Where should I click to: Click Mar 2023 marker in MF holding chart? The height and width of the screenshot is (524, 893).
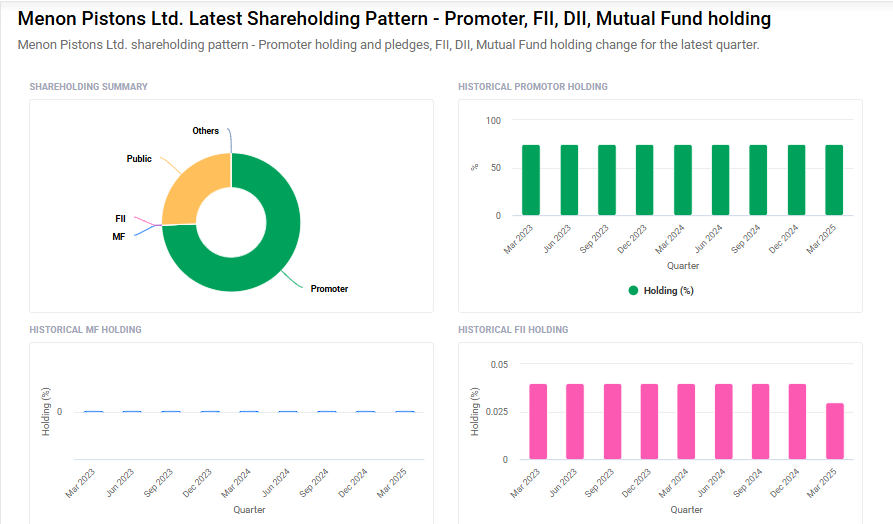click(93, 411)
